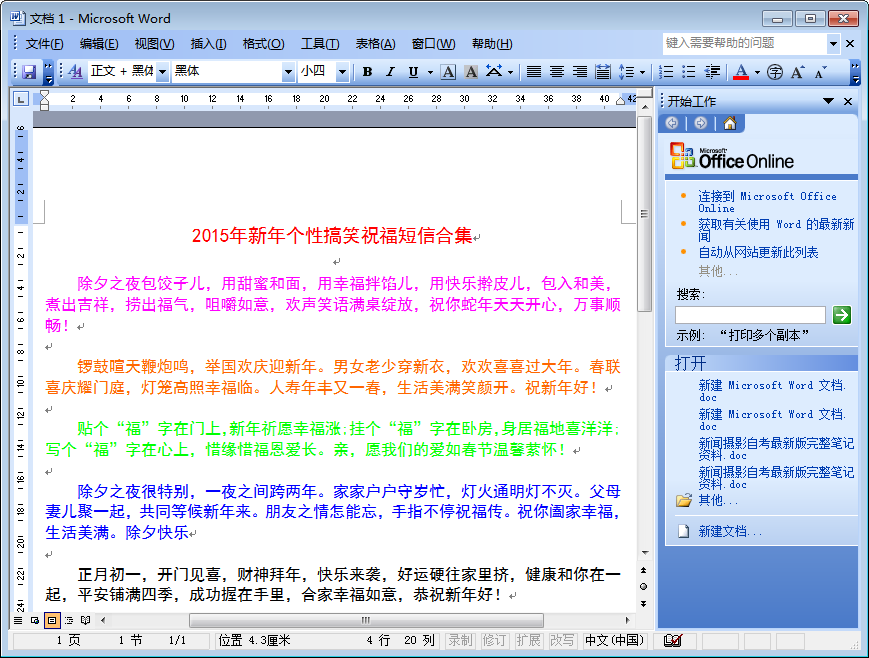Click the character border icon
The image size is (869, 658).
pyautogui.click(x=447, y=72)
